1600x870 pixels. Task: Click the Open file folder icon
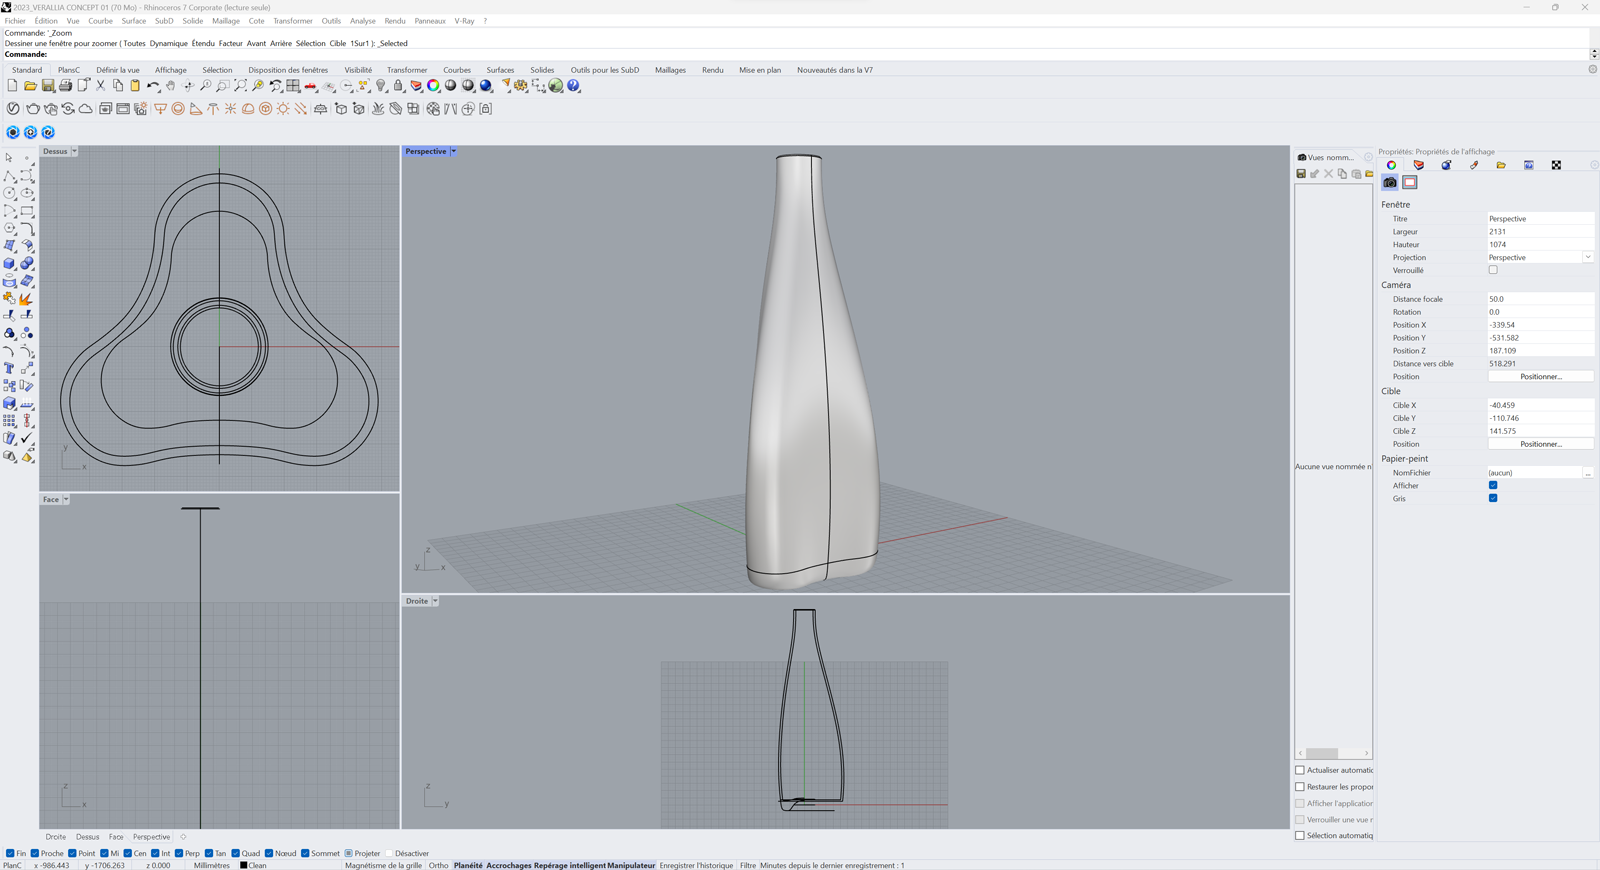click(x=30, y=86)
